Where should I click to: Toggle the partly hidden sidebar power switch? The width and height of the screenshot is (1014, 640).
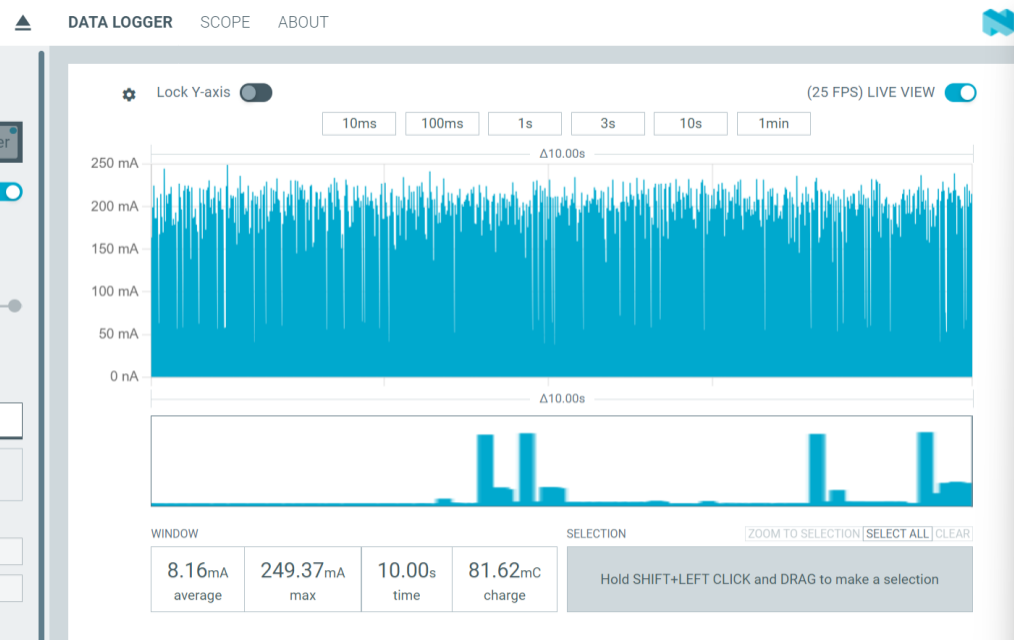pos(11,192)
